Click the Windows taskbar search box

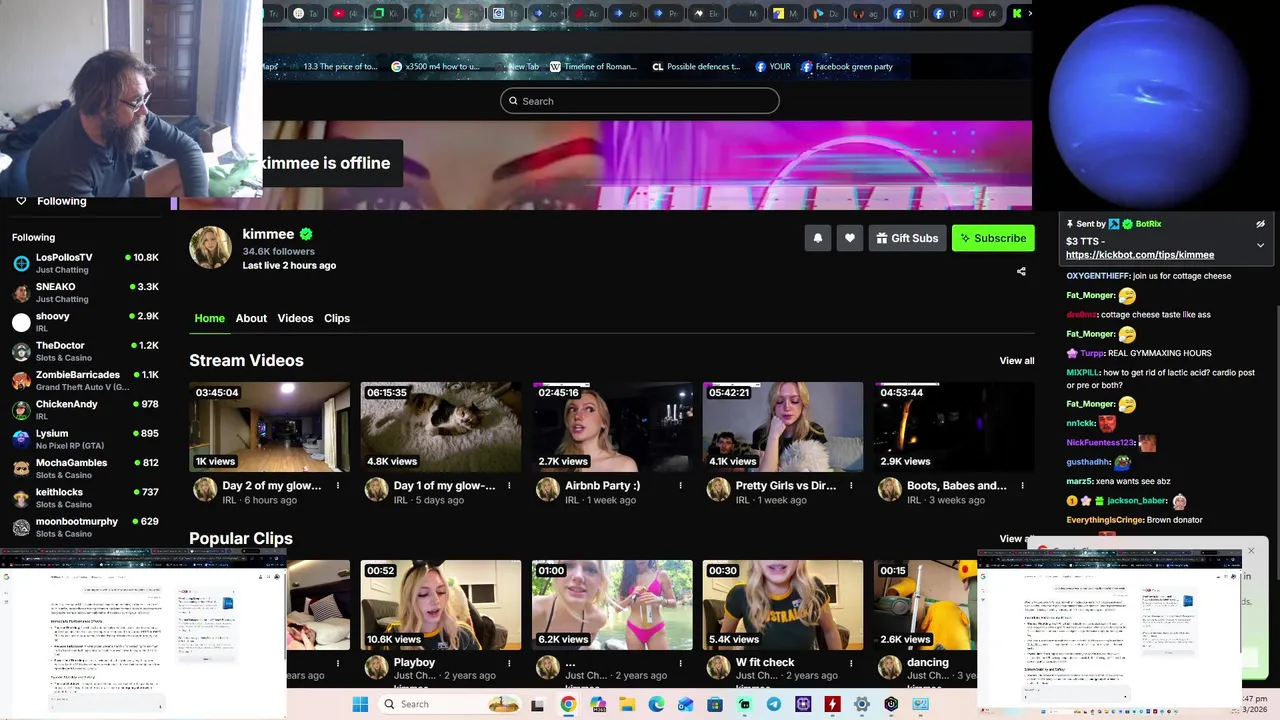point(450,704)
